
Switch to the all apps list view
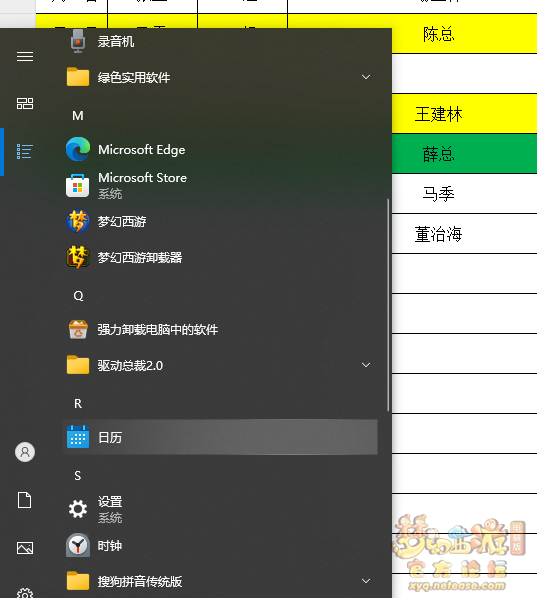(x=25, y=151)
